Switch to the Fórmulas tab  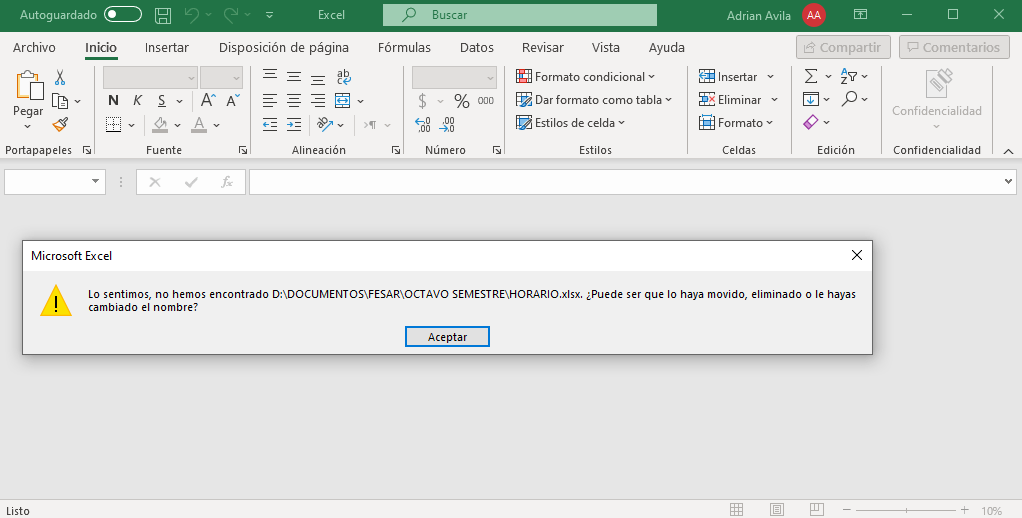pyautogui.click(x=404, y=48)
